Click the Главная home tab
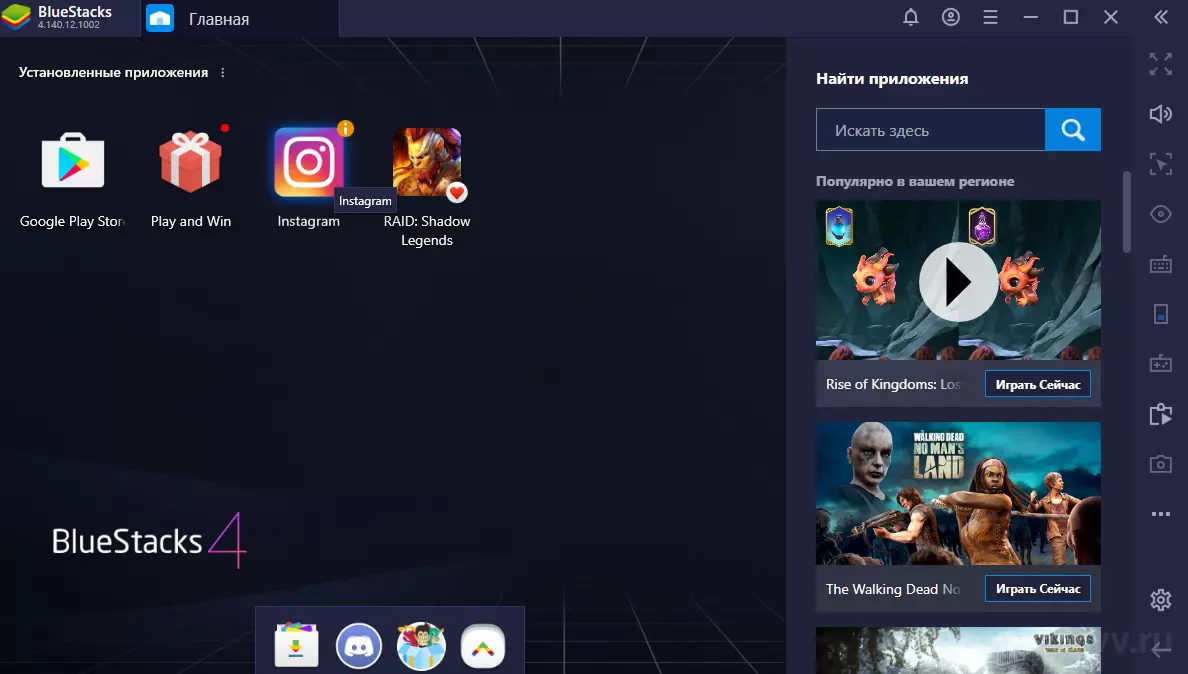The height and width of the screenshot is (674, 1188). coord(239,19)
